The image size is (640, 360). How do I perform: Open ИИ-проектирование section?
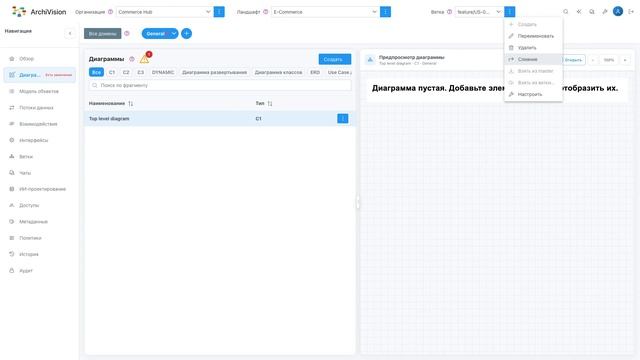pos(40,189)
